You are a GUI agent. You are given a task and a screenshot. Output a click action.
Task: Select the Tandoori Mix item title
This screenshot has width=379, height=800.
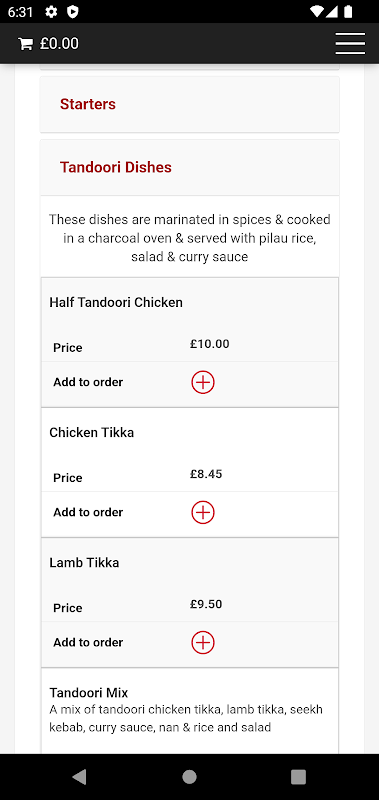coord(89,692)
